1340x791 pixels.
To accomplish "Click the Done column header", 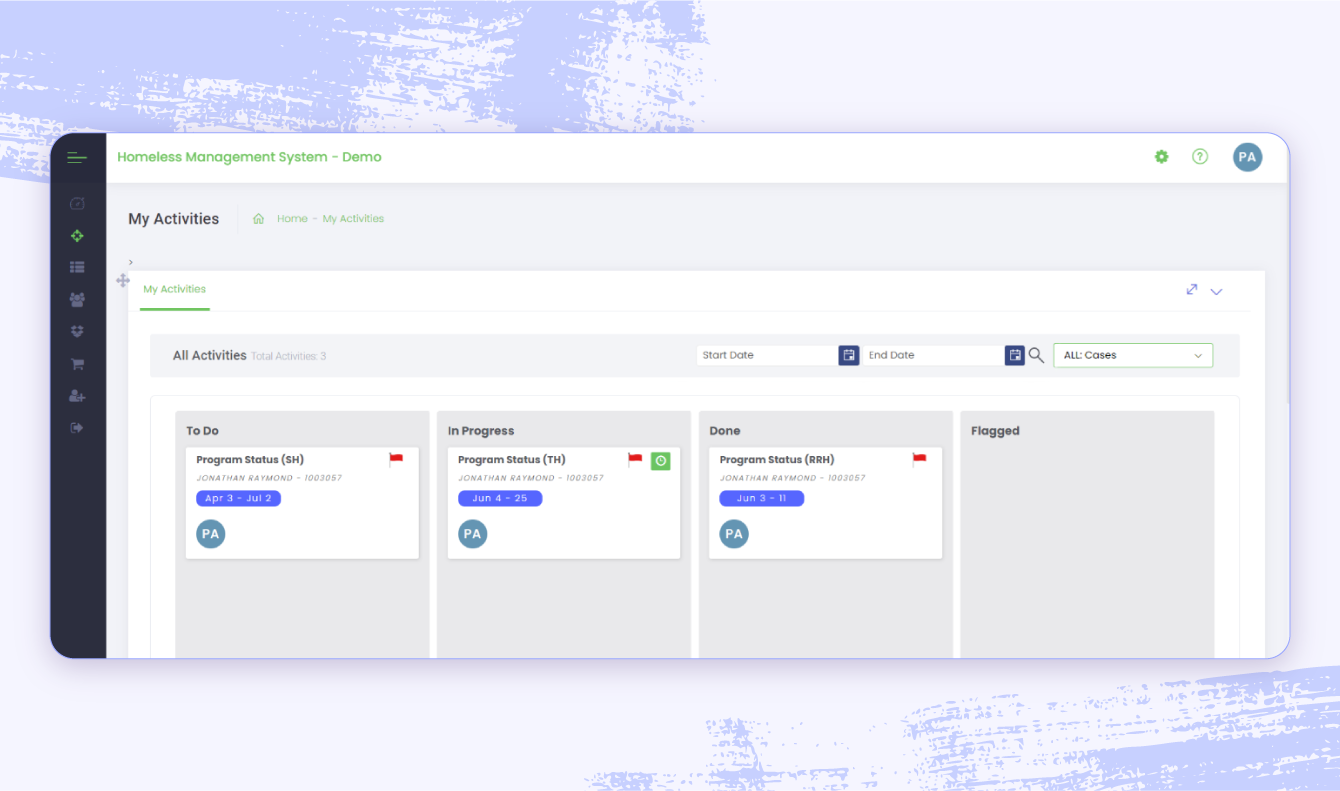I will coord(725,431).
